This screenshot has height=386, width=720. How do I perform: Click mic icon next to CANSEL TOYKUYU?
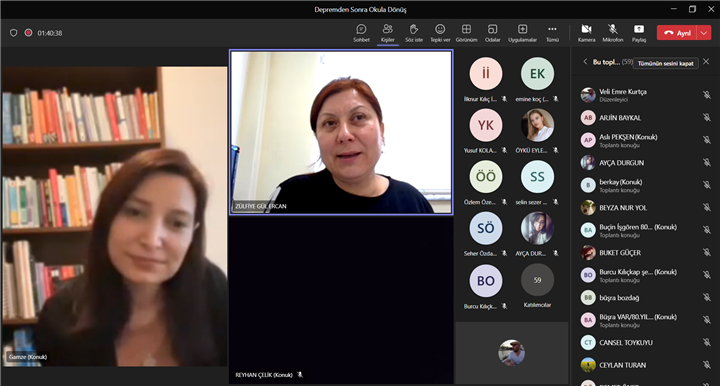coord(706,342)
